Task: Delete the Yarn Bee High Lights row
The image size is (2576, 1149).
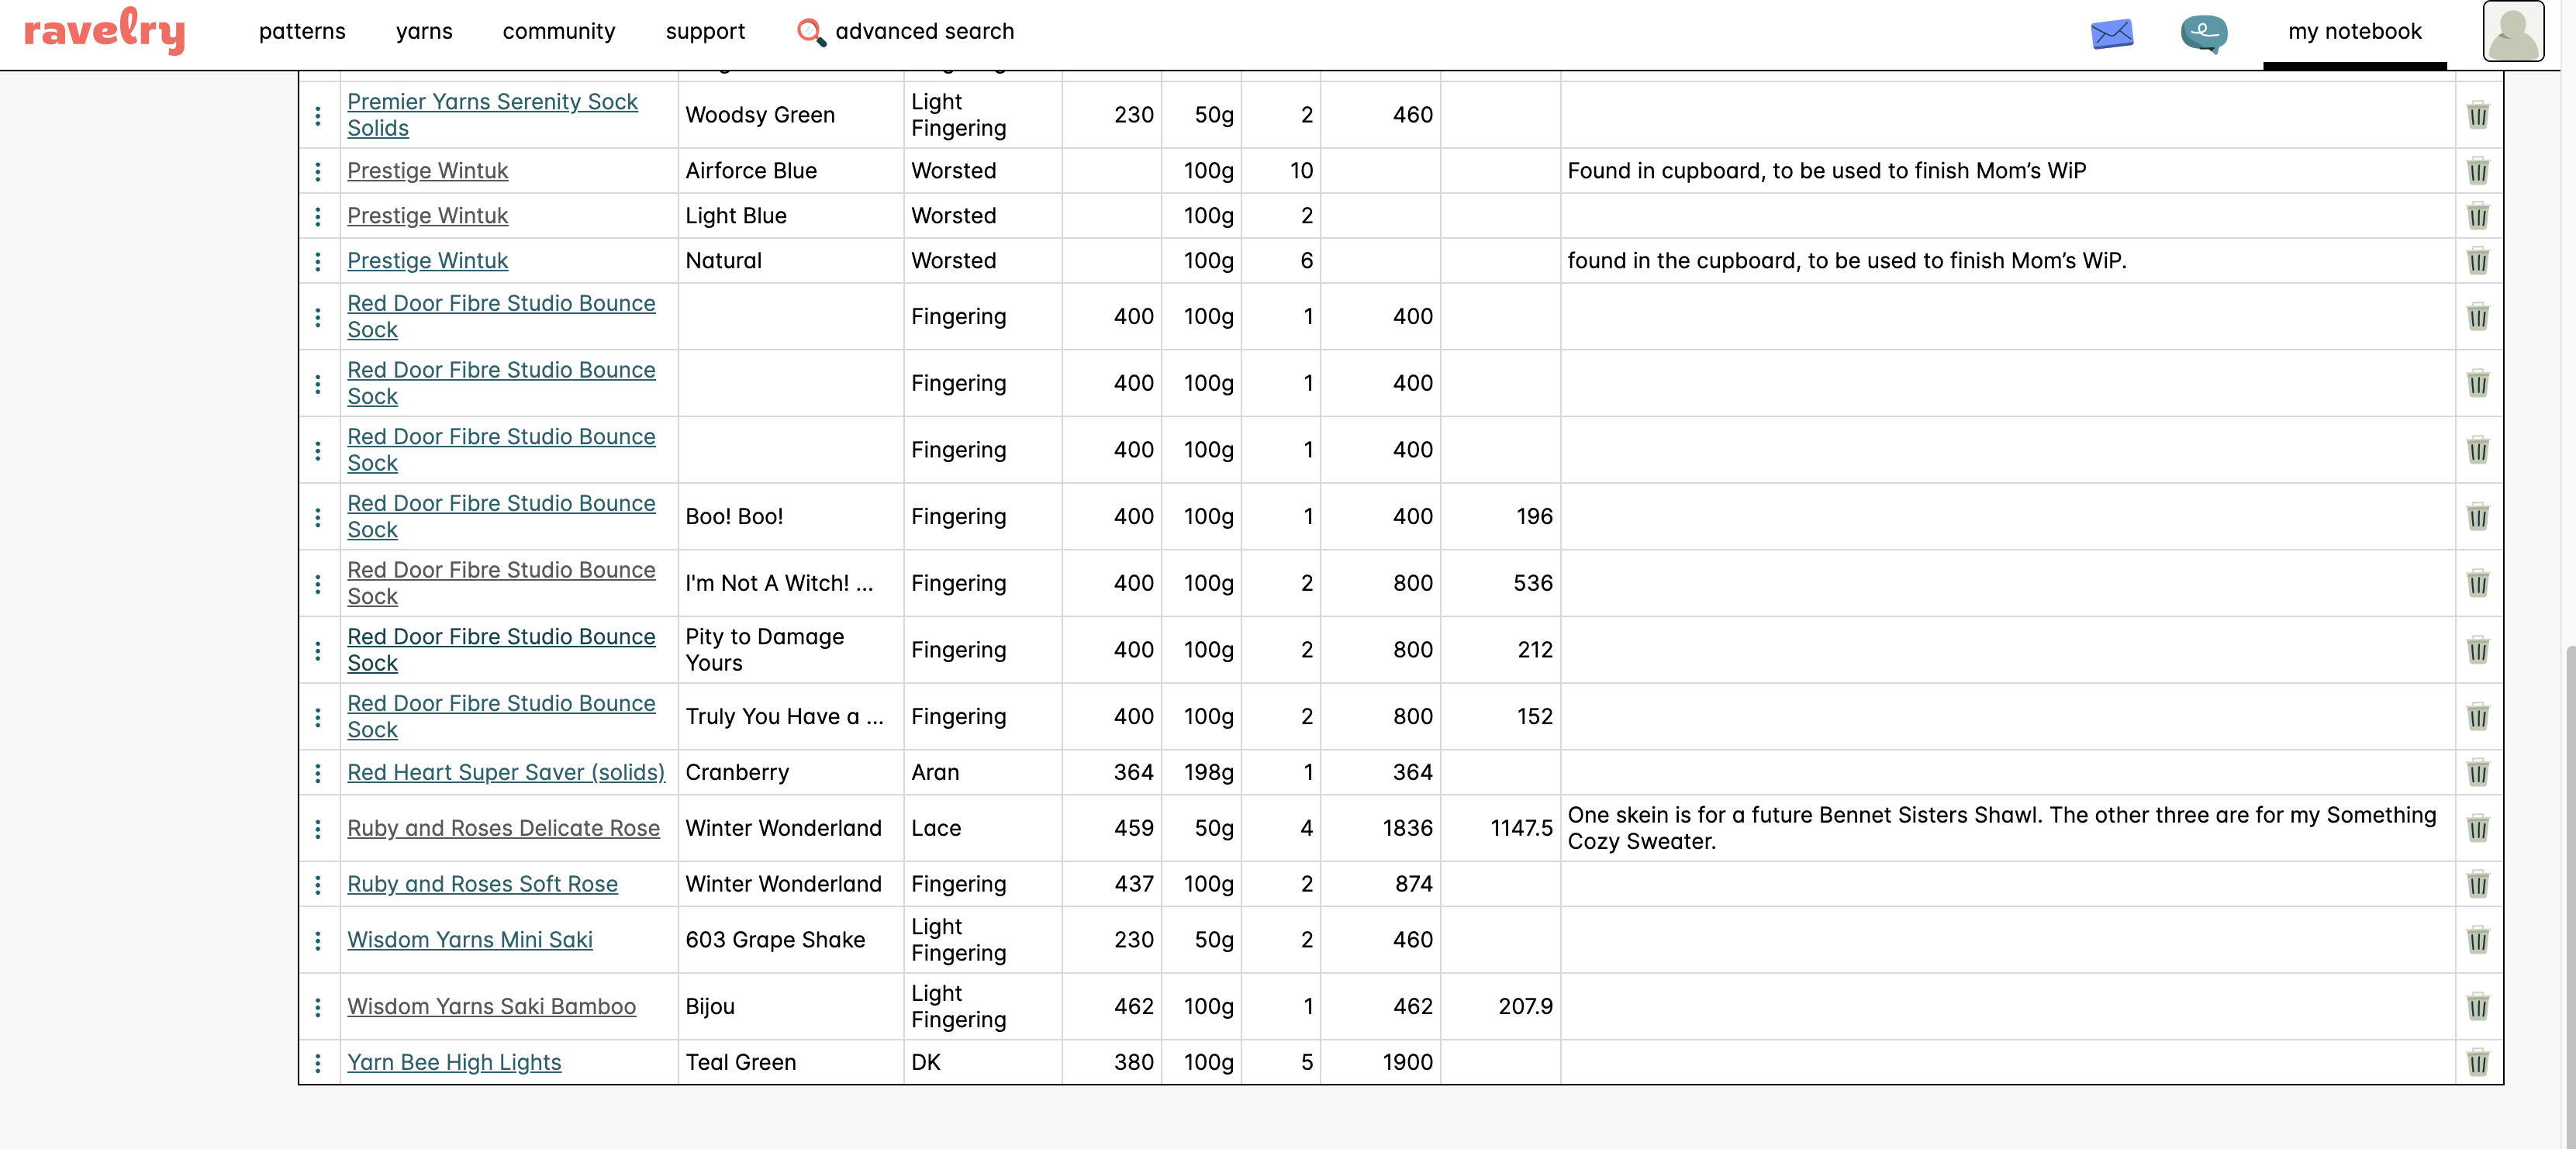Action: click(x=2477, y=1062)
